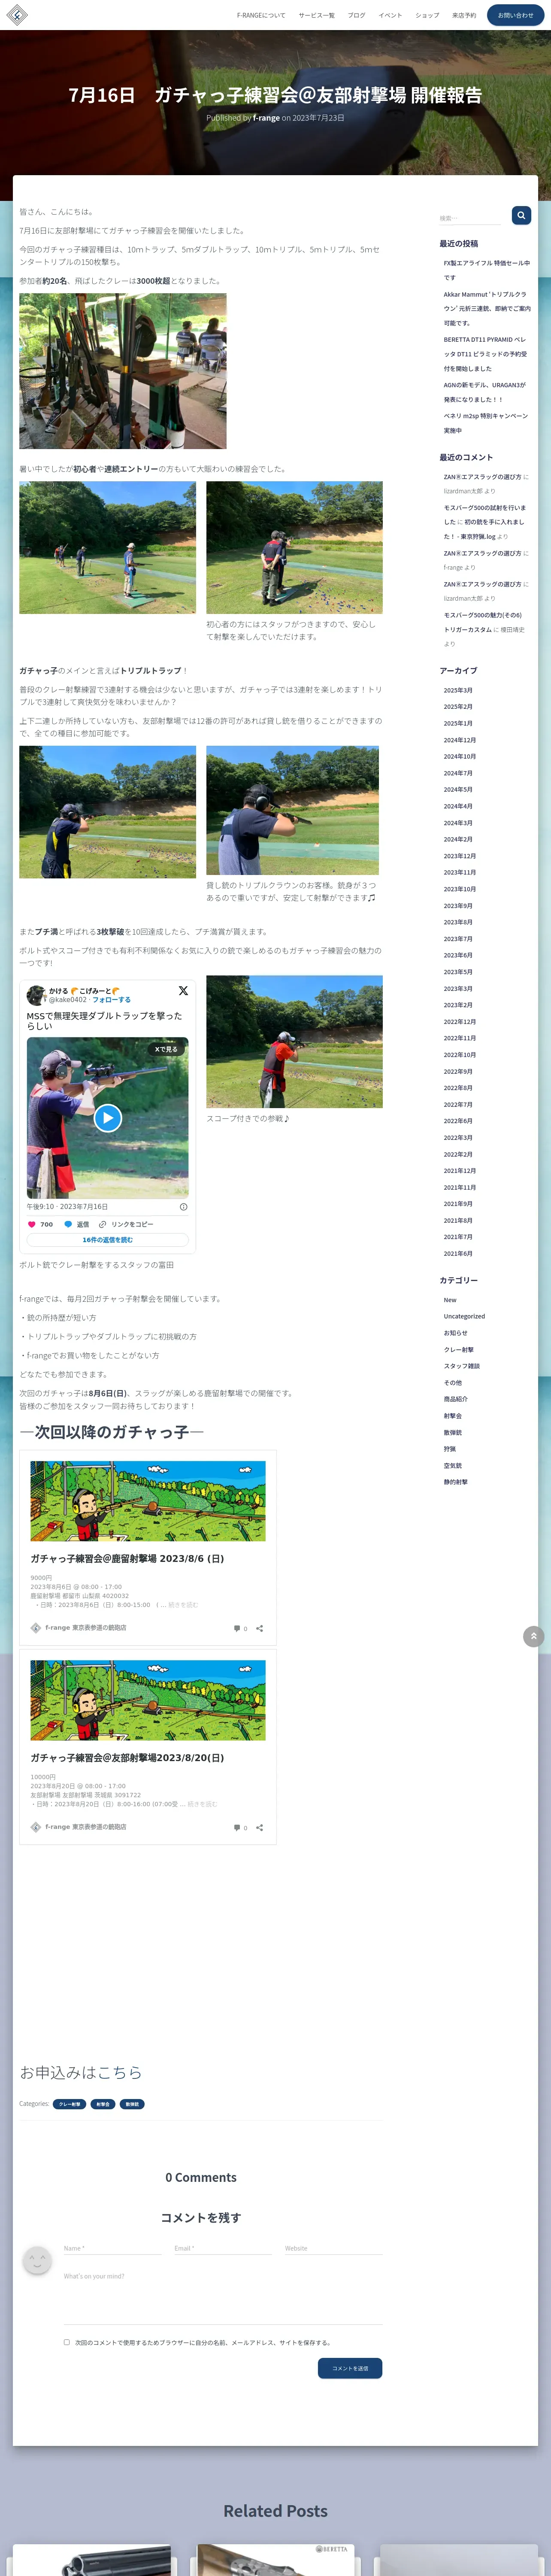Screen dimensions: 551x2576
Task: Open the 商品紹介 category link
Action: [456, 1399]
